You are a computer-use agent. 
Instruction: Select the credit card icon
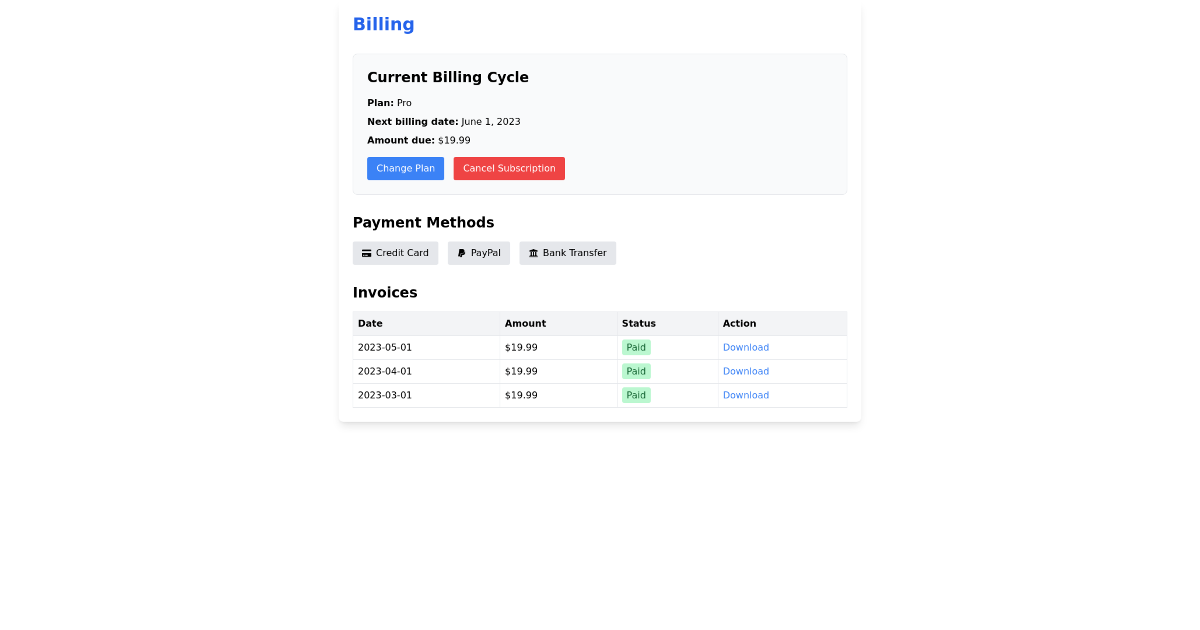point(367,253)
